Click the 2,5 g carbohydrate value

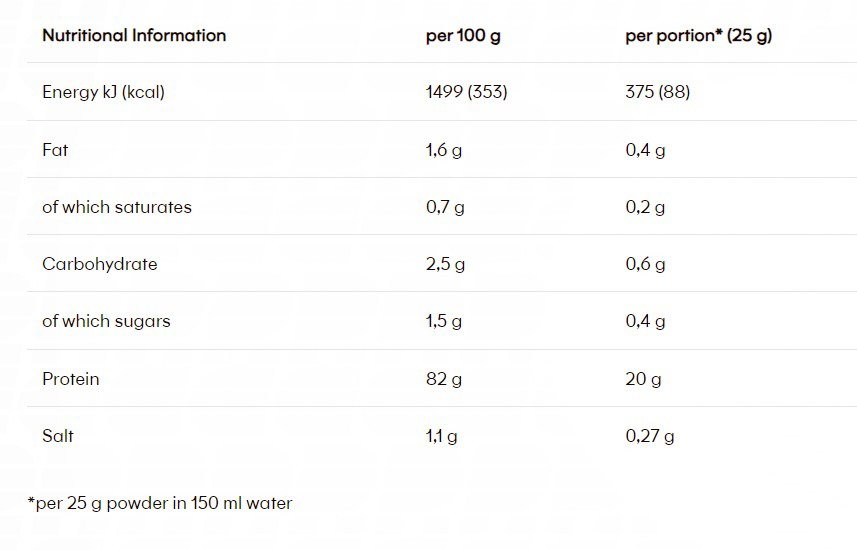pyautogui.click(x=445, y=264)
